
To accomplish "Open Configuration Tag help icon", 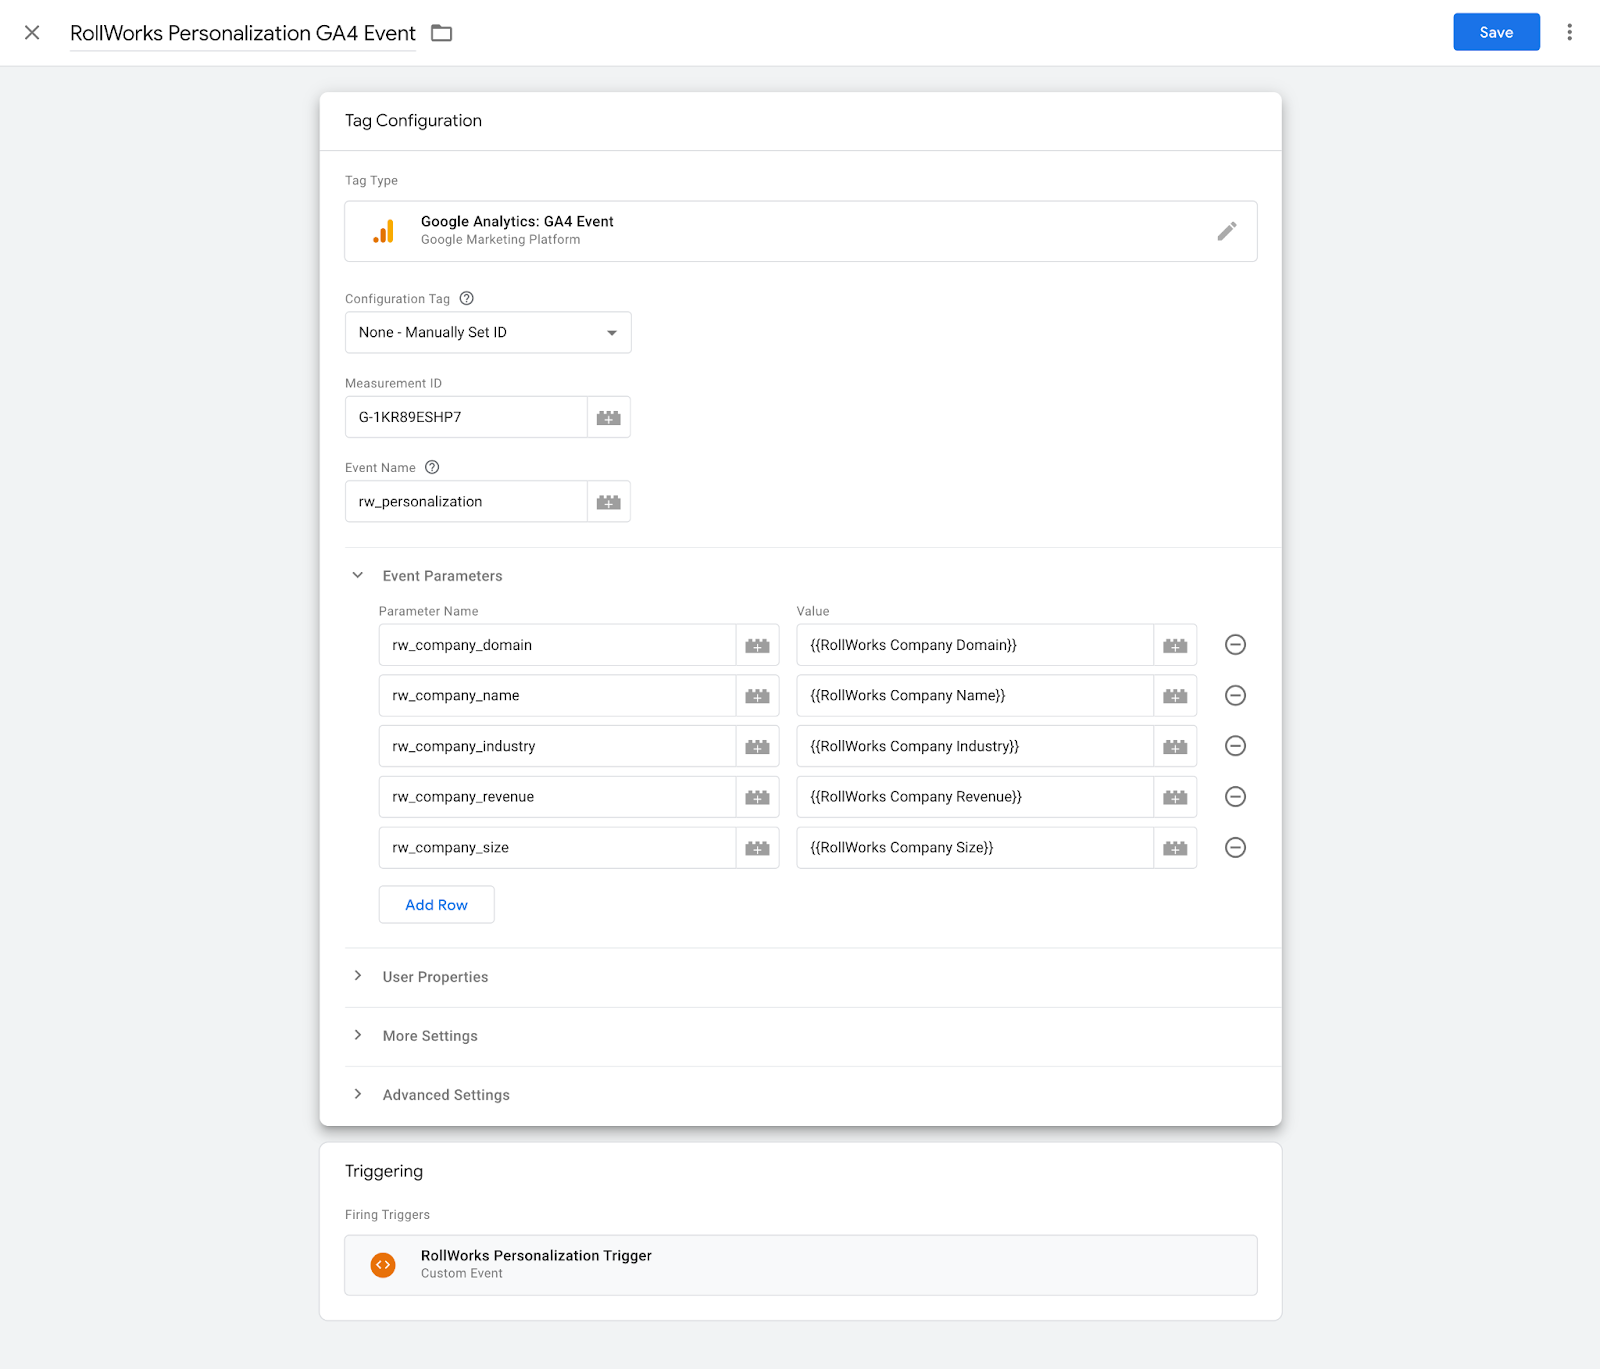I will 466,298.
